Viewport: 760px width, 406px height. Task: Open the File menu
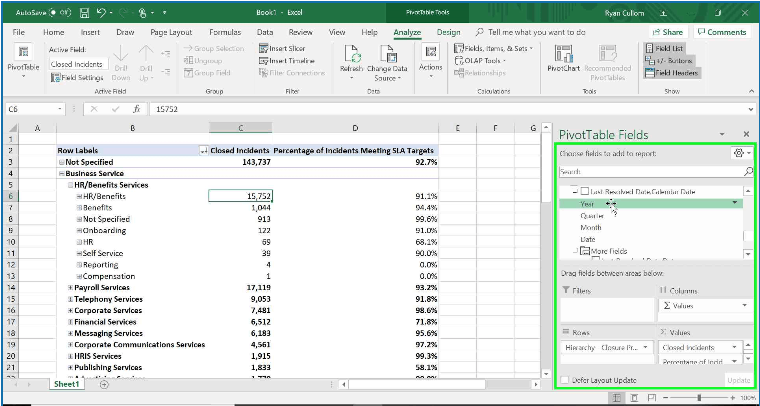tap(18, 32)
